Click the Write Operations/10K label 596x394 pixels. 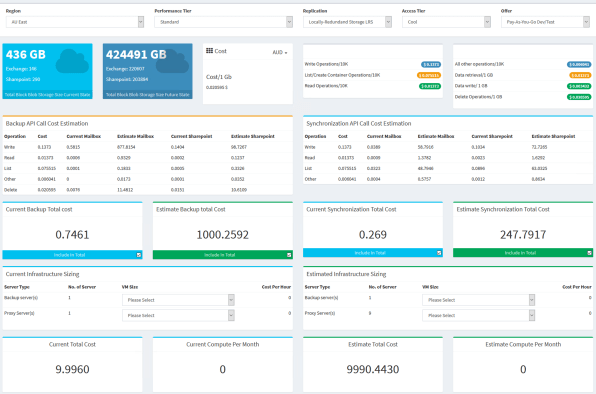click(x=326, y=64)
